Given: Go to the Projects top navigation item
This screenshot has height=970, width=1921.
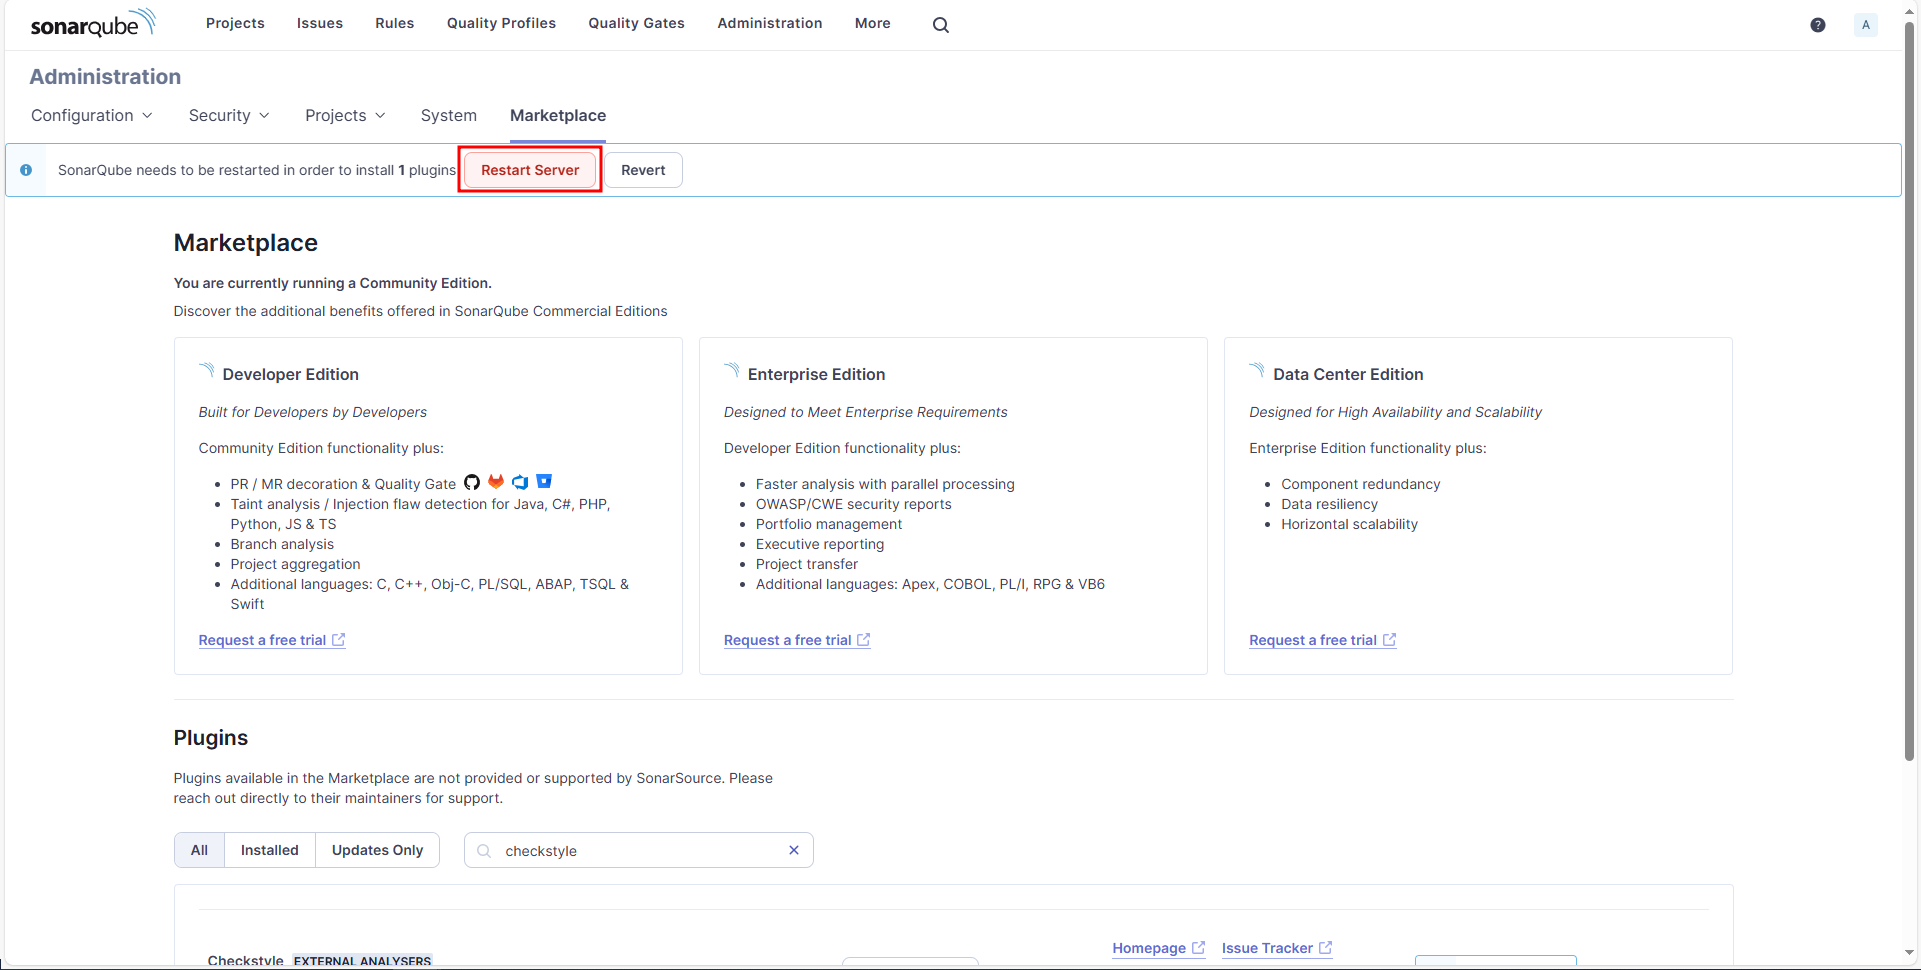Looking at the screenshot, I should 235,23.
